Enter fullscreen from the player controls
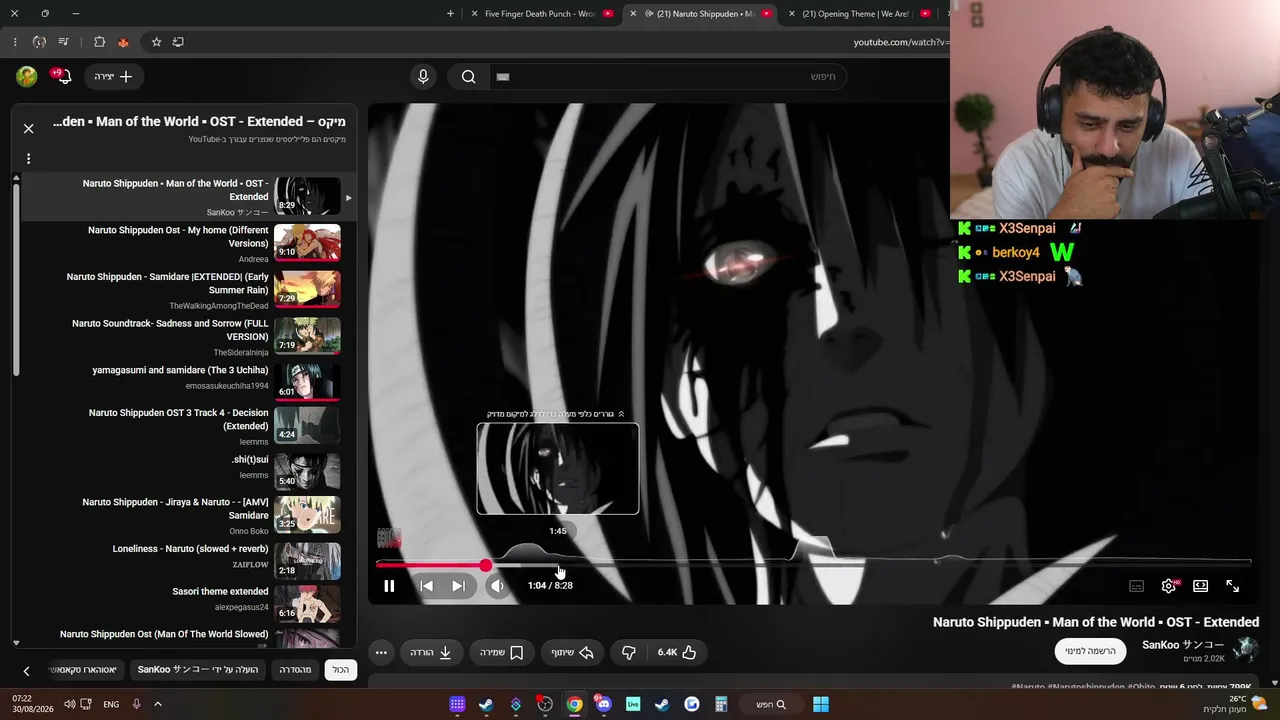The image size is (1280, 720). pos(1232,586)
